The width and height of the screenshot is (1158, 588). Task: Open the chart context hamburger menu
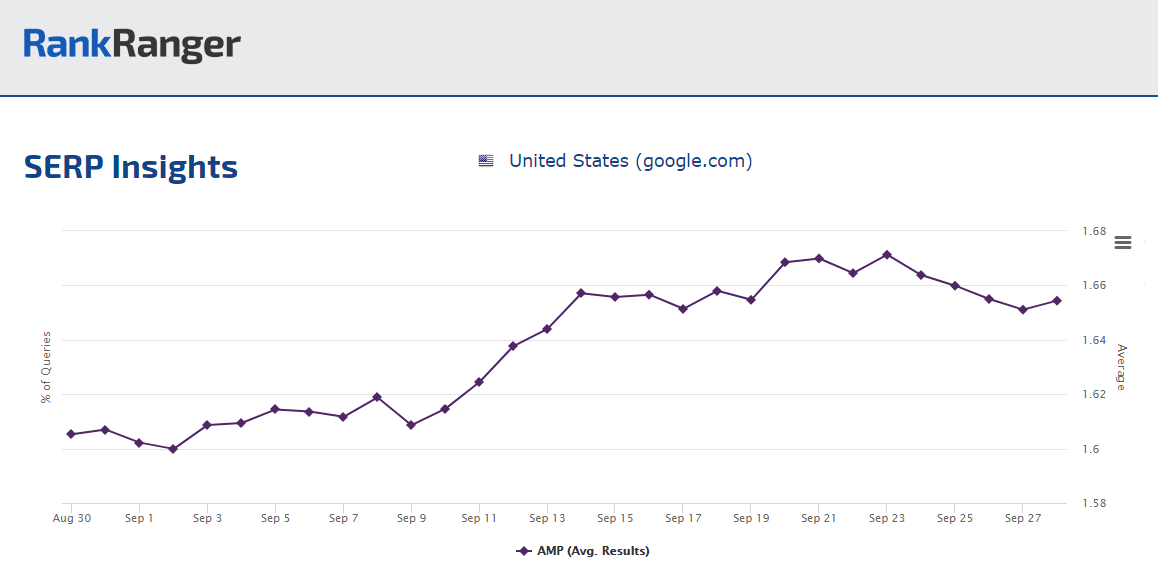tap(1122, 243)
